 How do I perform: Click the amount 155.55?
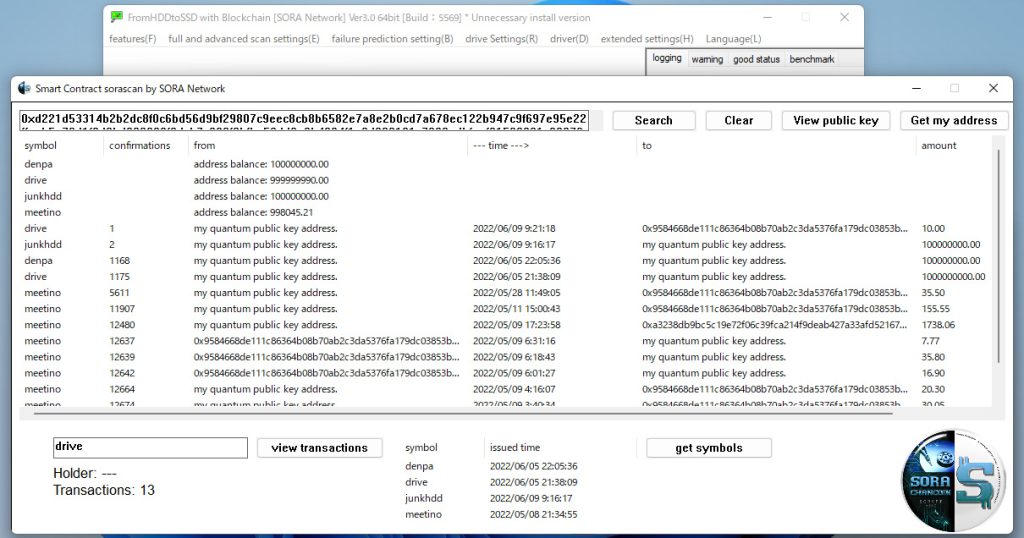[935, 309]
